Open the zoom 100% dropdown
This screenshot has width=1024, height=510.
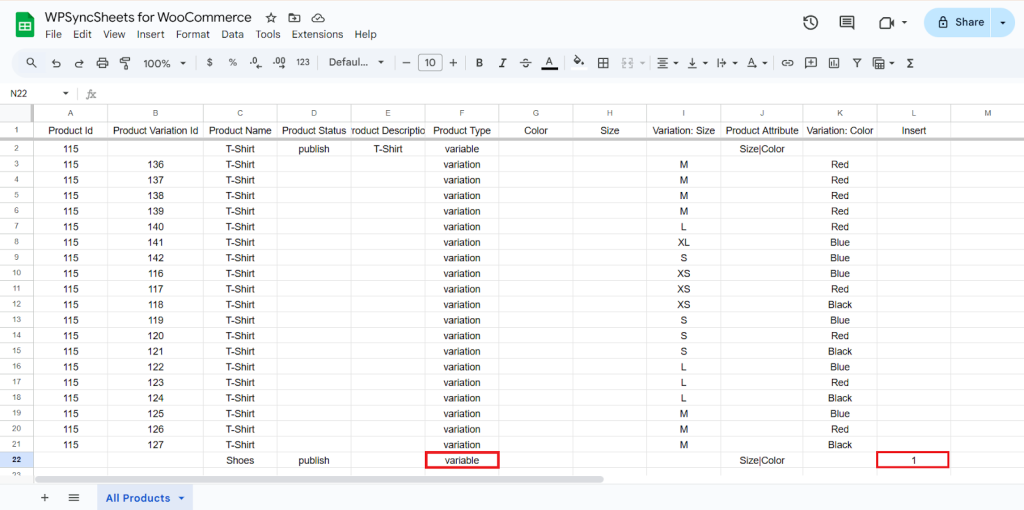coord(165,63)
